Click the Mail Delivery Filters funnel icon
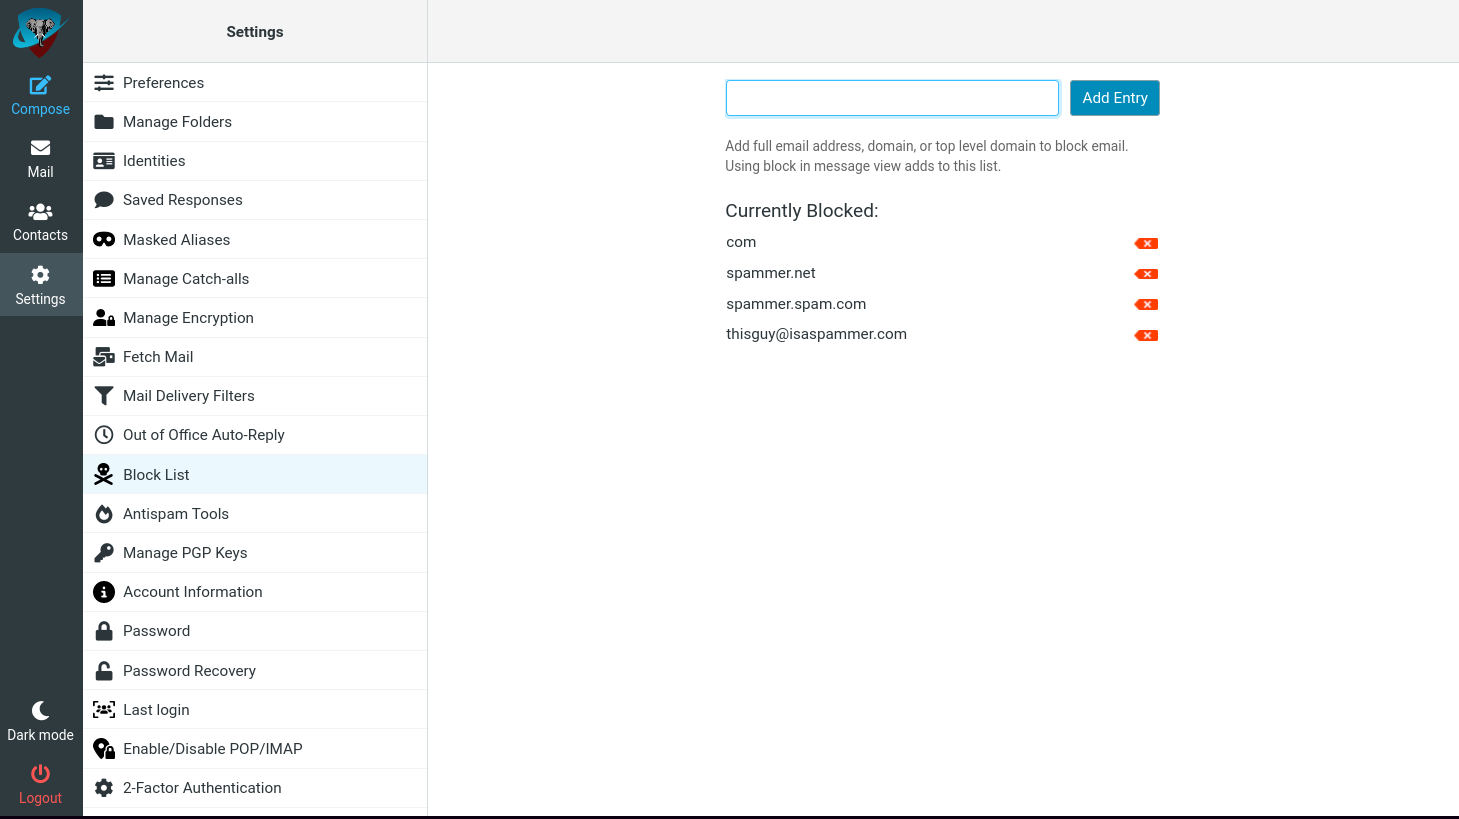This screenshot has width=1459, height=819. pos(104,396)
